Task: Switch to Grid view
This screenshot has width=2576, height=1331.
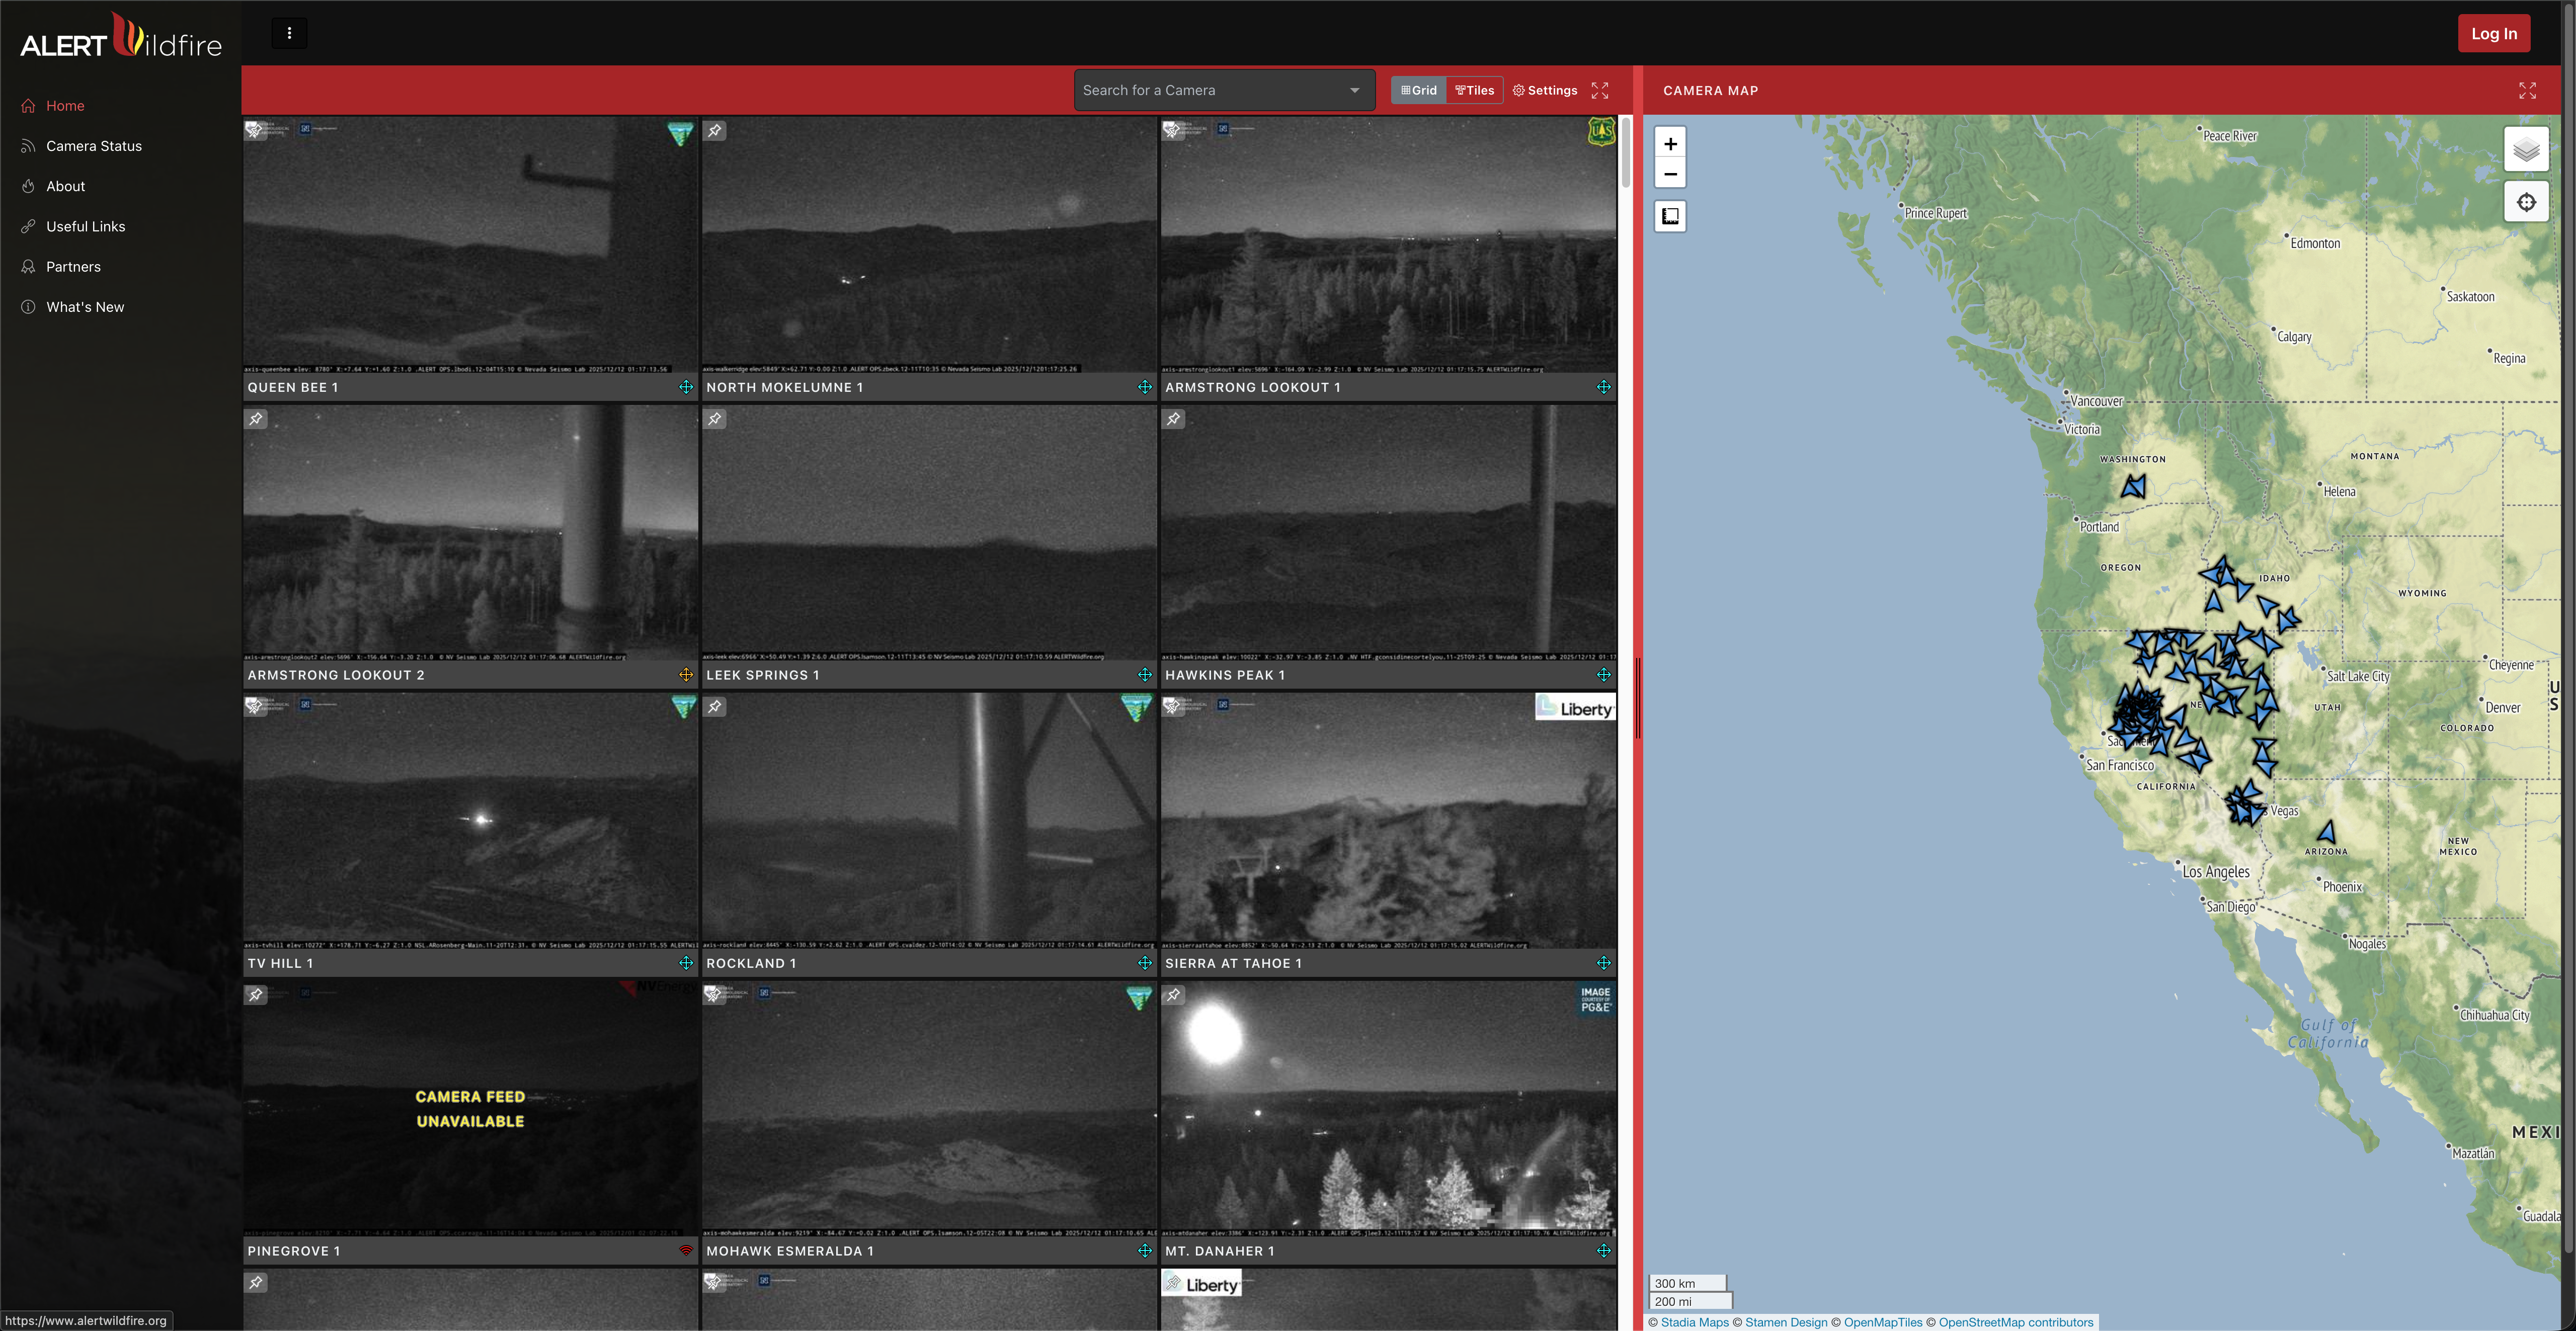Action: click(1419, 91)
